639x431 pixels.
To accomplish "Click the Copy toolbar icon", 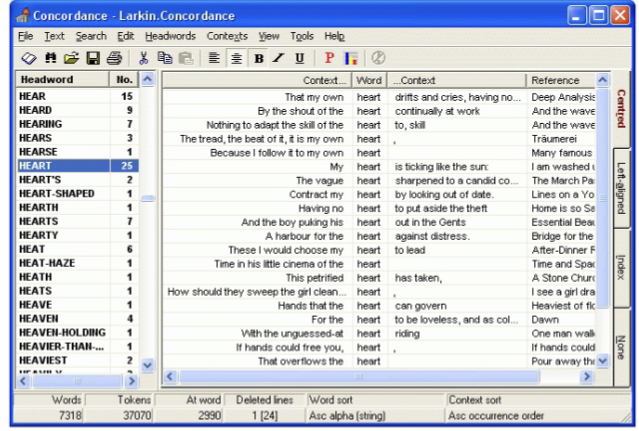I will (165, 58).
